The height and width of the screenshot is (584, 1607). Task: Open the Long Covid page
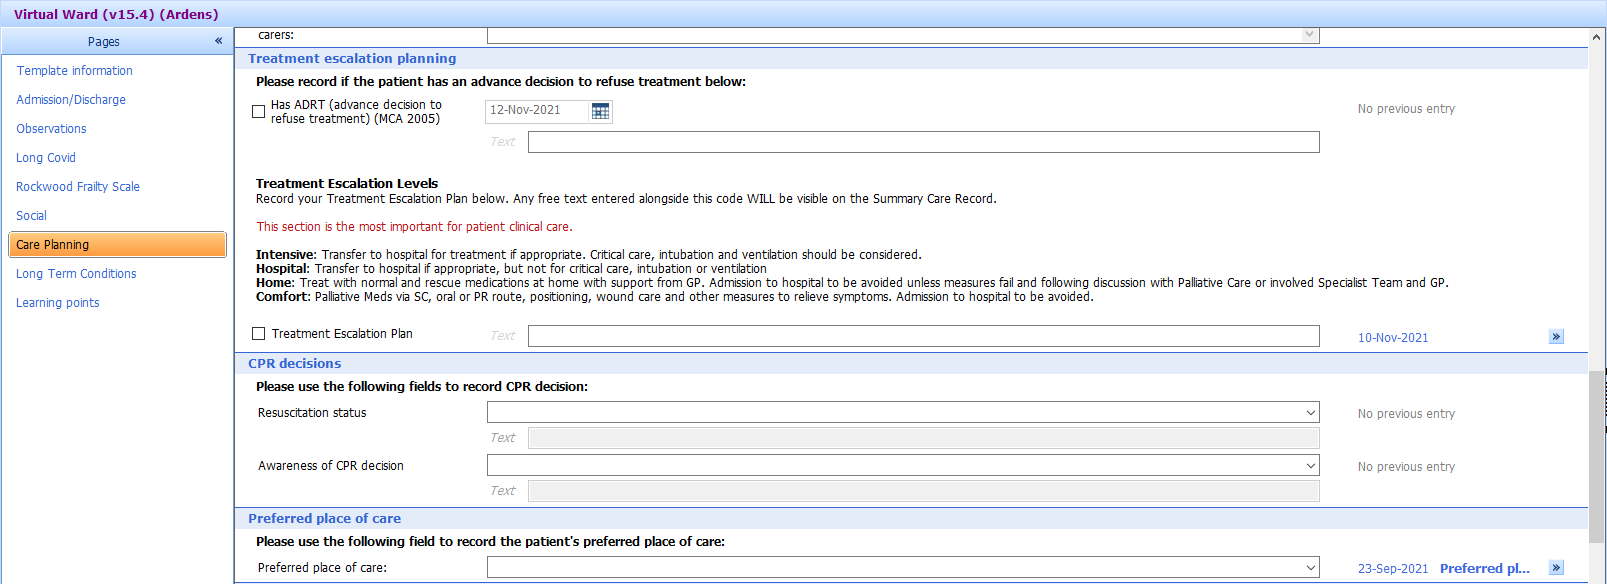[x=45, y=157]
